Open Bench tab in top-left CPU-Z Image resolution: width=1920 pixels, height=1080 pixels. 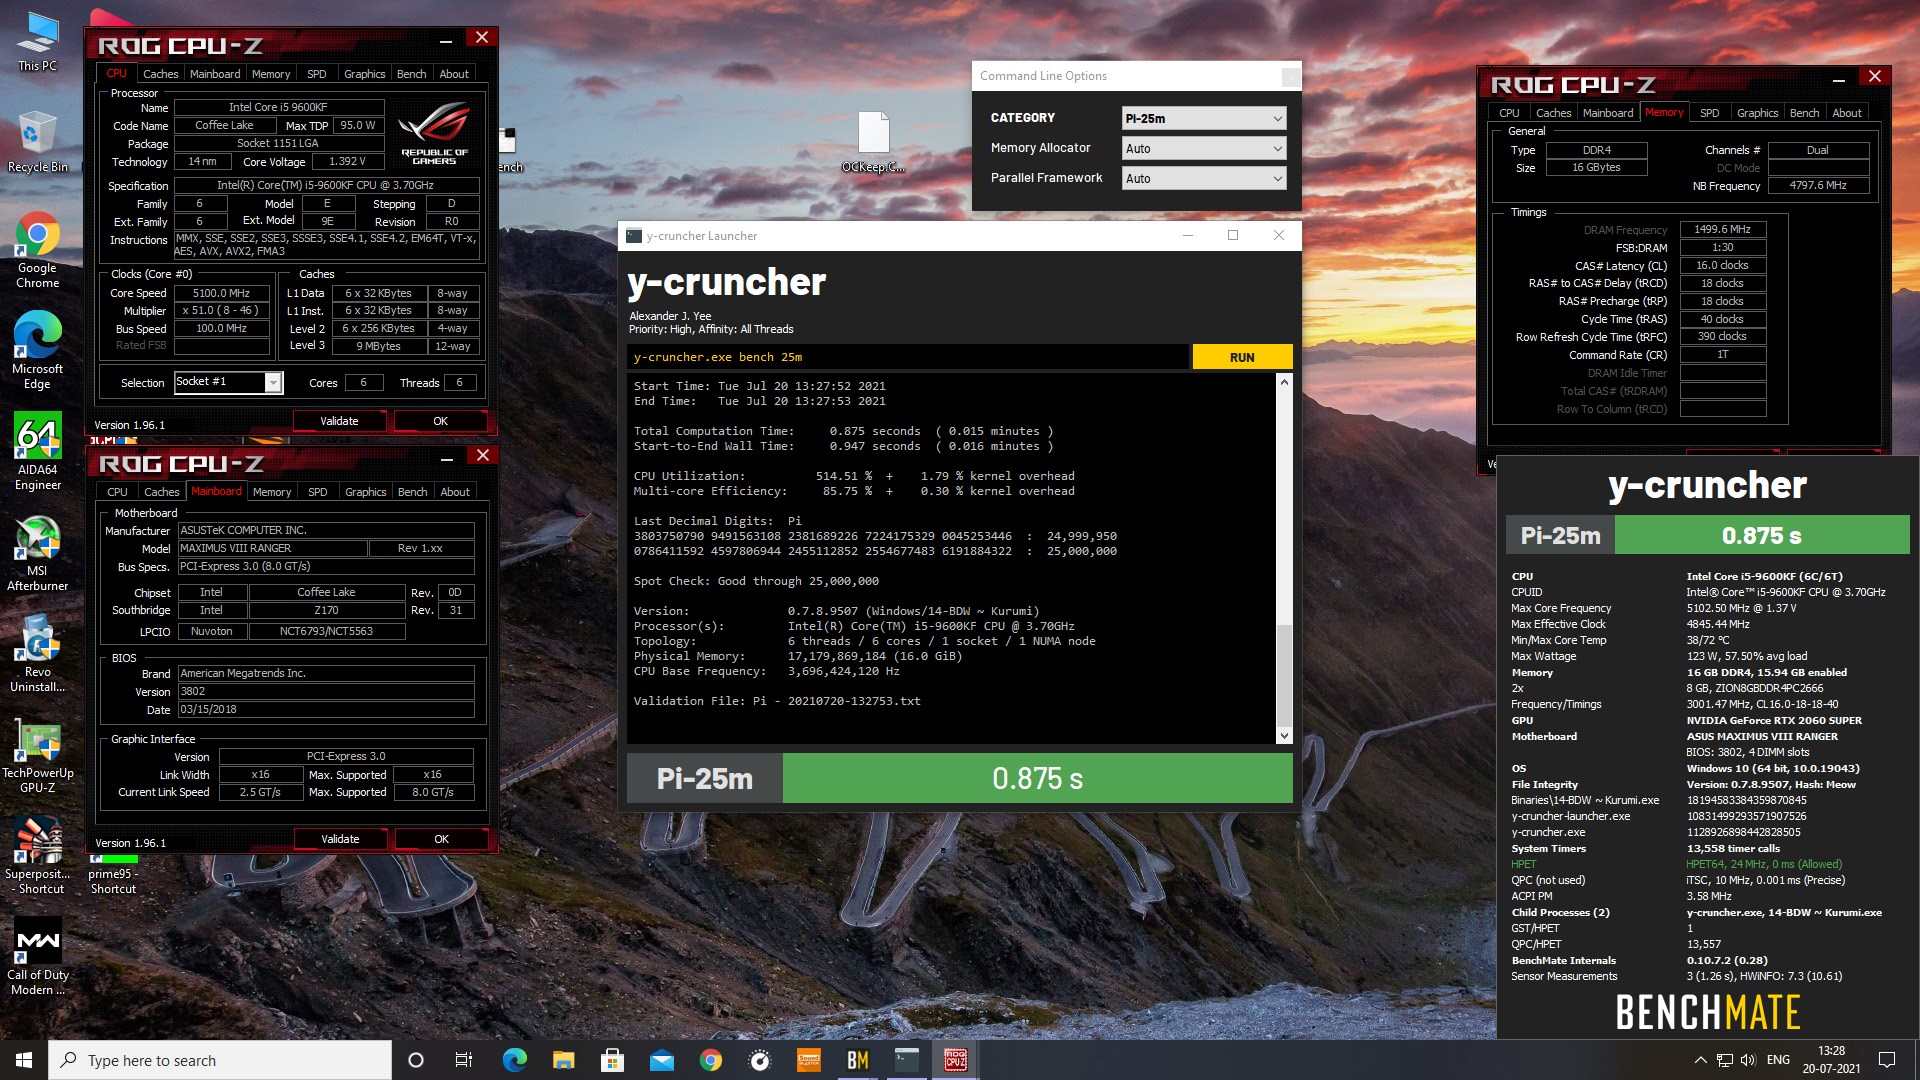tap(411, 74)
